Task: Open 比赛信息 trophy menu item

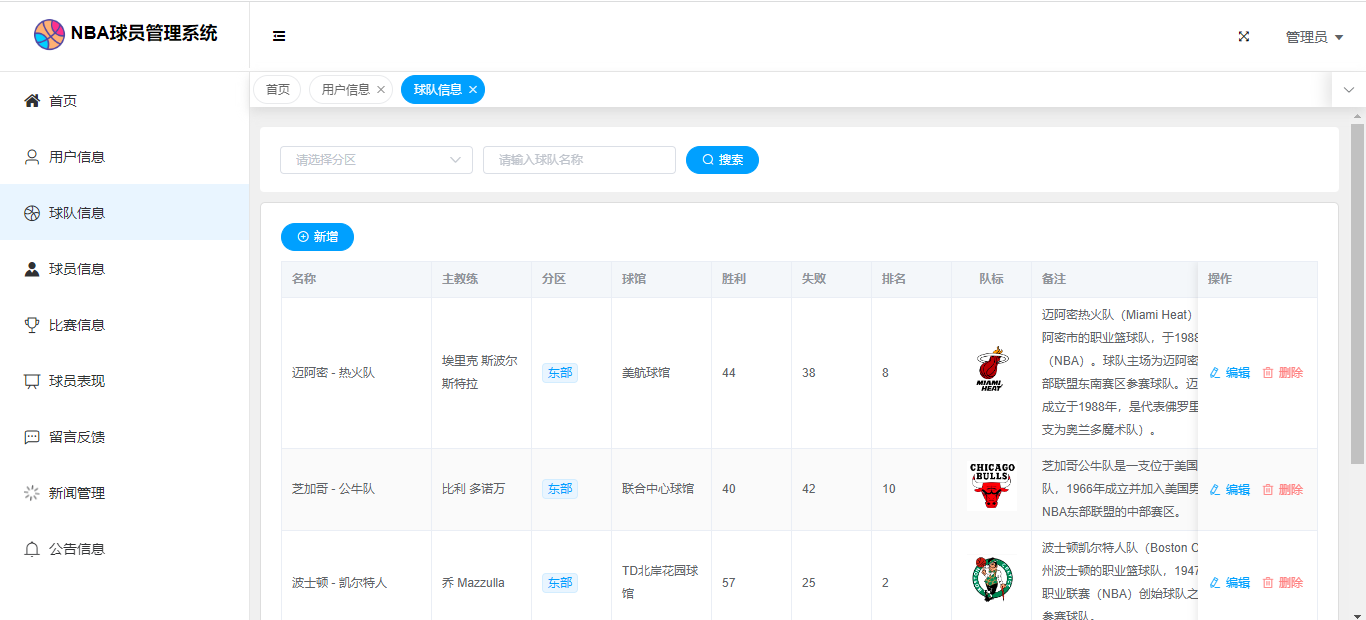Action: point(77,325)
